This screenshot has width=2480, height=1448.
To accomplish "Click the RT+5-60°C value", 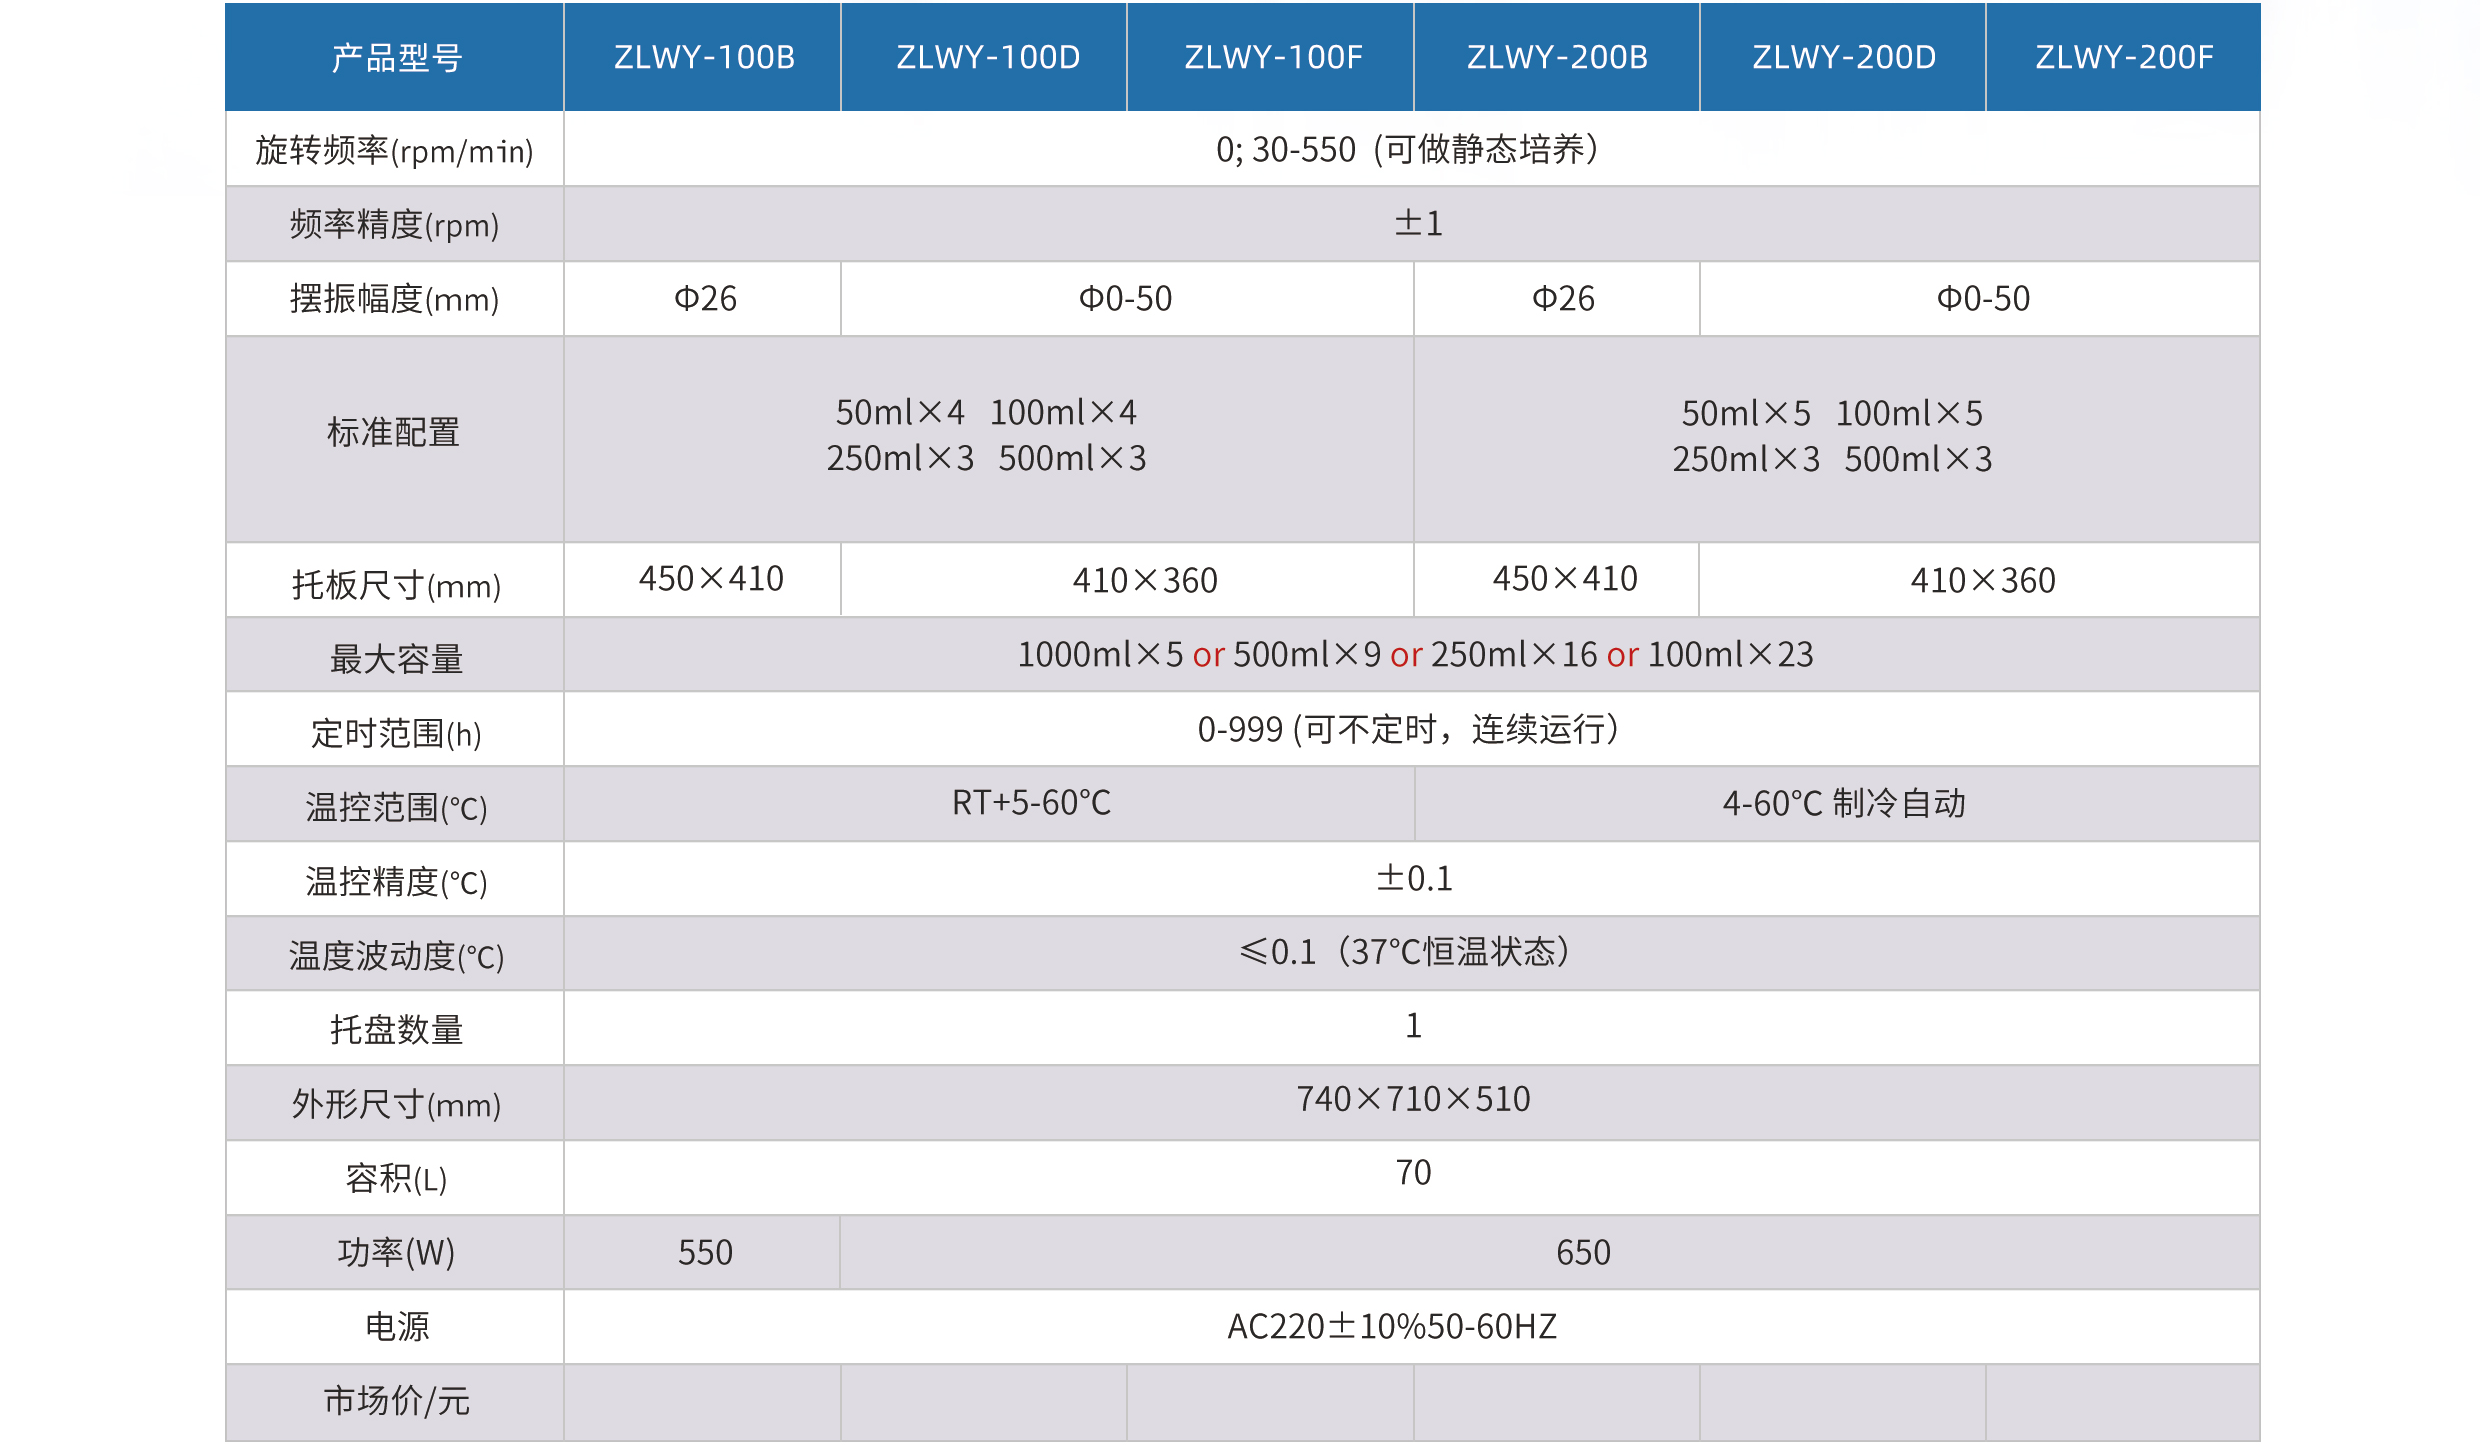I will pos(1031,803).
